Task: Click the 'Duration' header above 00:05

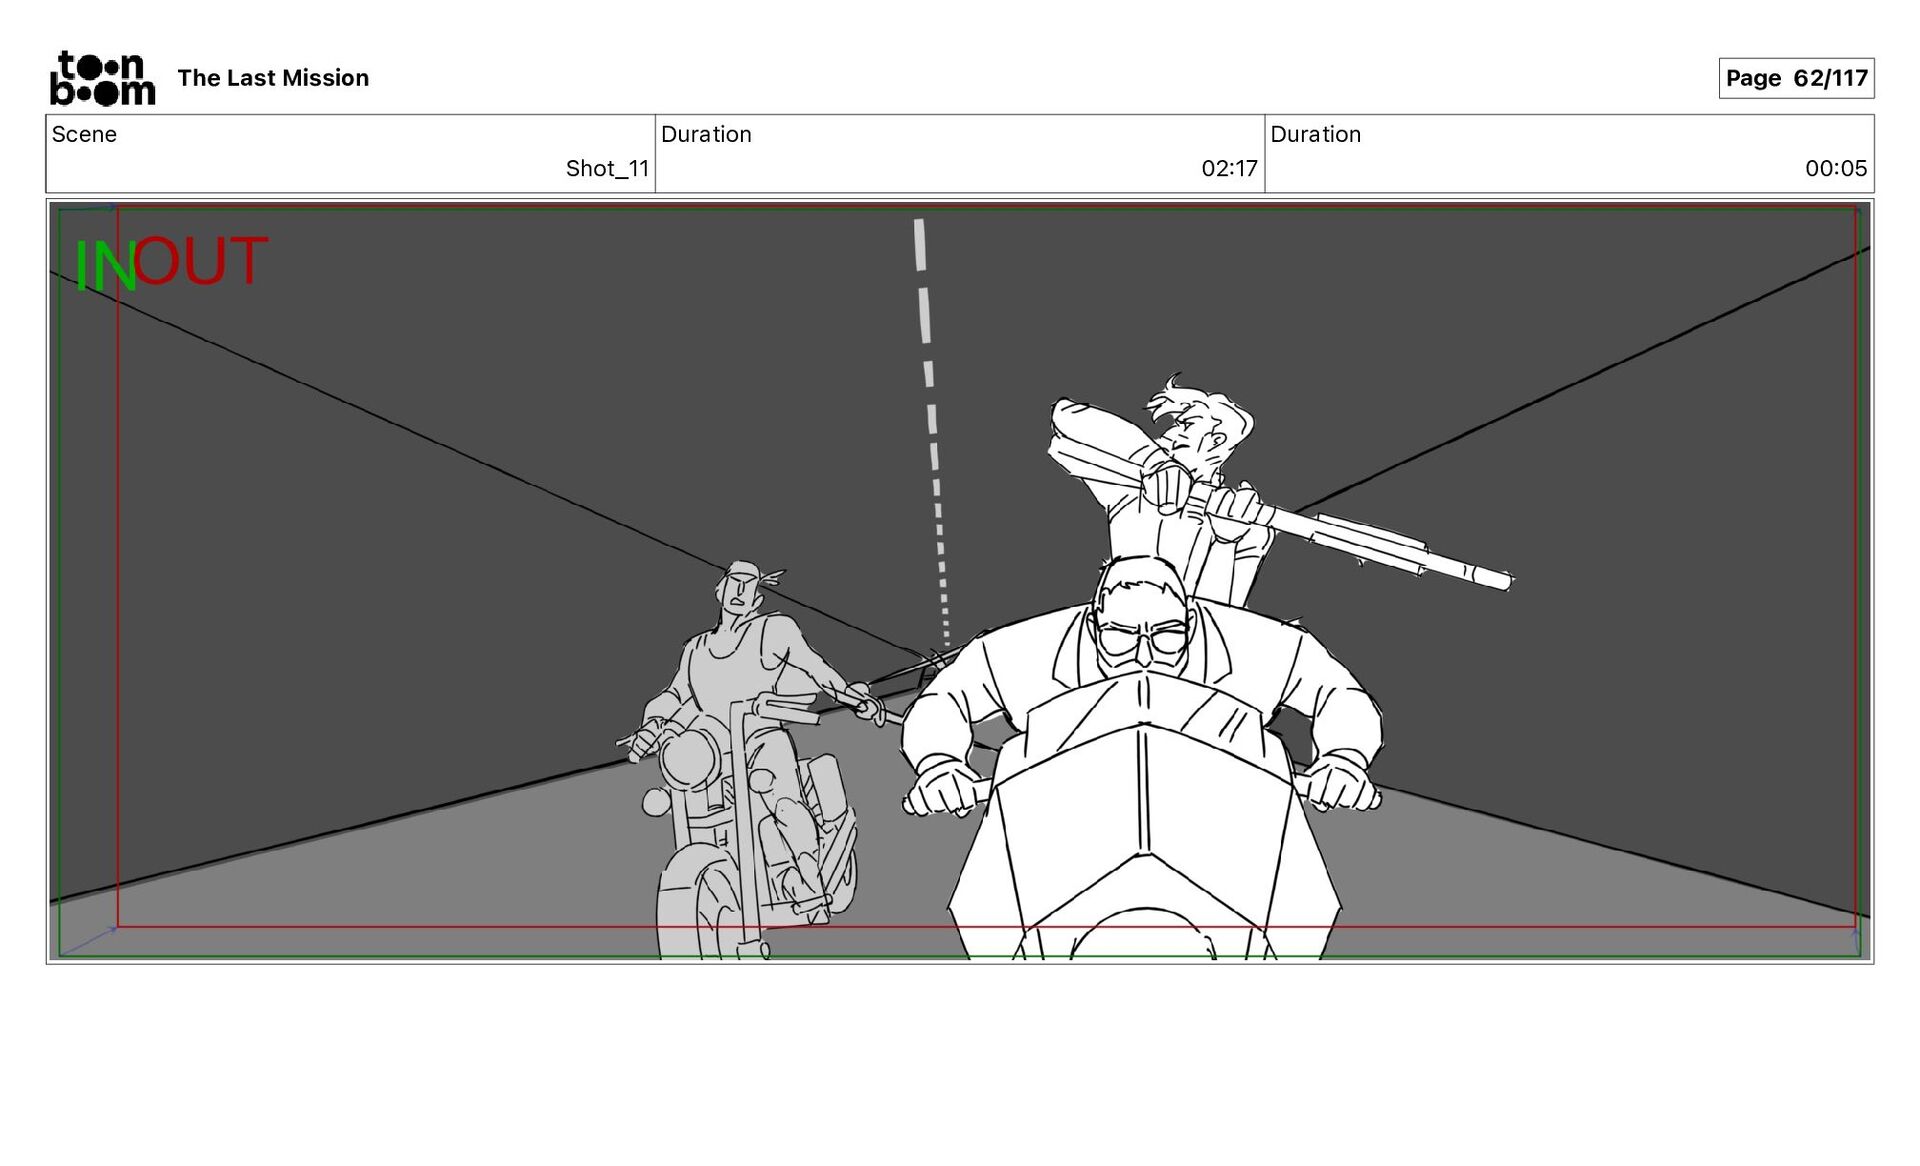Action: coord(1315,134)
